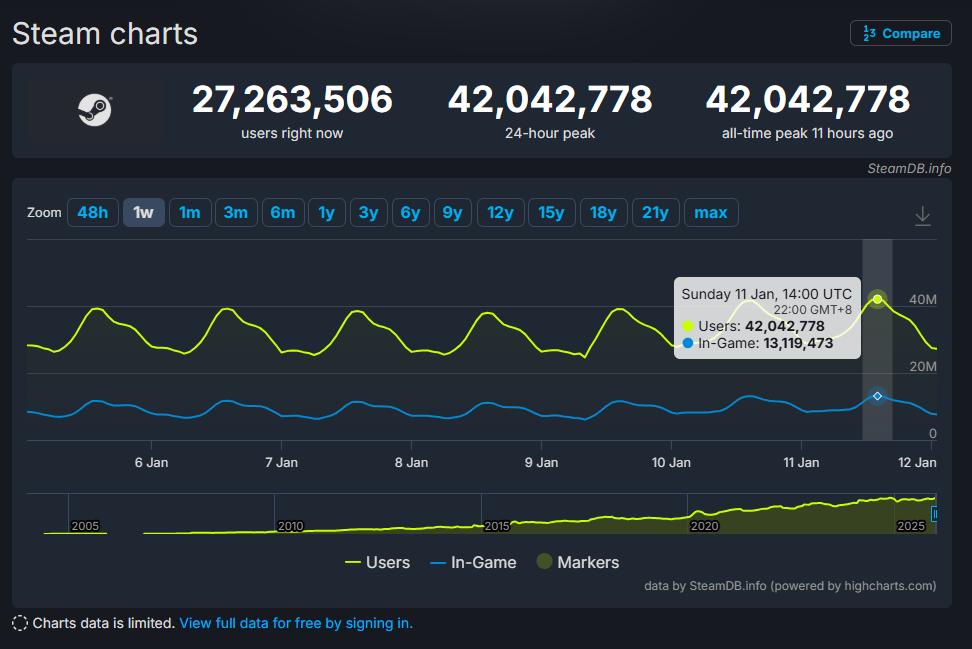Viewport: 972px width, 649px height.
Task: Zoom chart to 1y
Action: tap(326, 212)
